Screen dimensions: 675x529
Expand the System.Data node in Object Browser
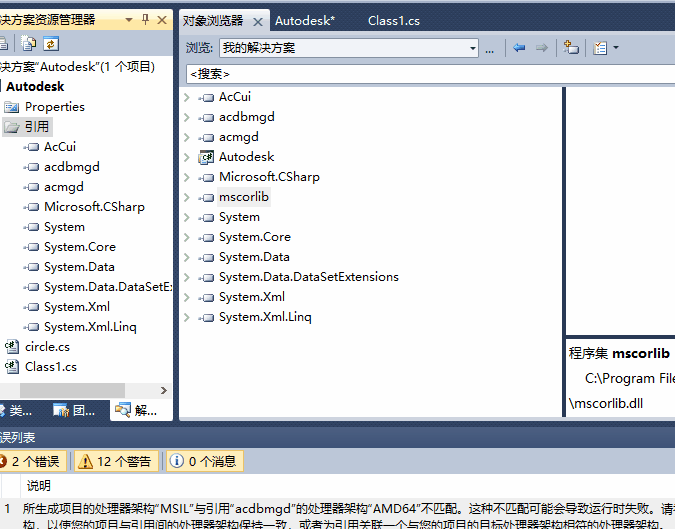point(187,257)
